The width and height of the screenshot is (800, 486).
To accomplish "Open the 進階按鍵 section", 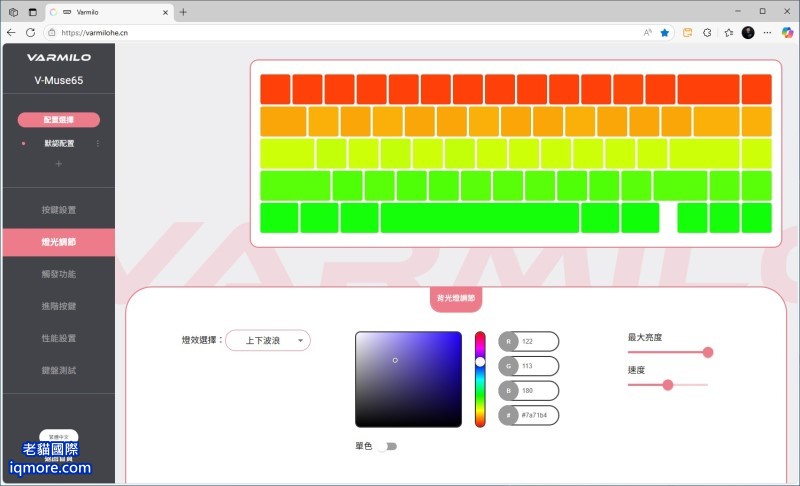I will point(59,306).
